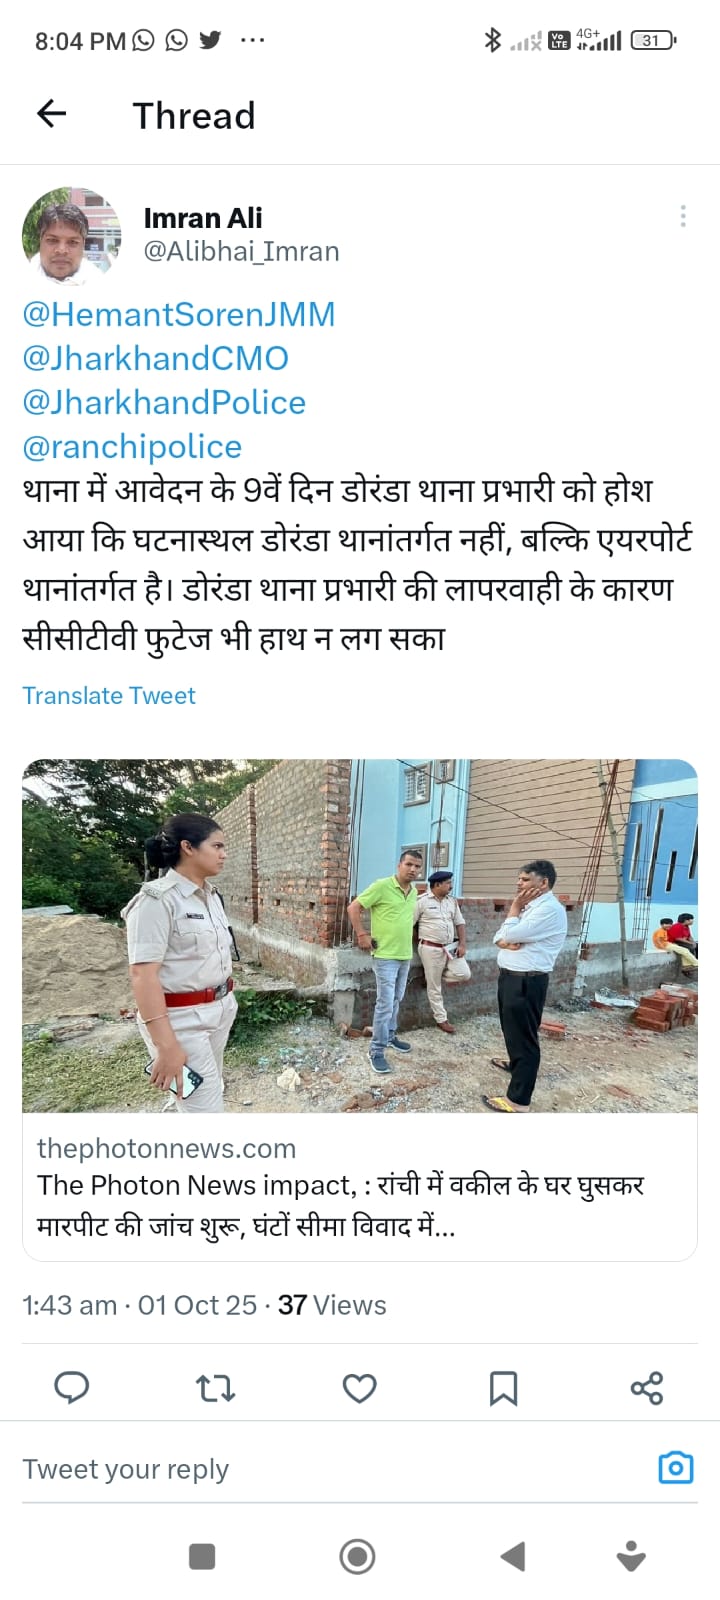Open the three-dot tweet options menu
The height and width of the screenshot is (1600, 720).
tap(683, 216)
